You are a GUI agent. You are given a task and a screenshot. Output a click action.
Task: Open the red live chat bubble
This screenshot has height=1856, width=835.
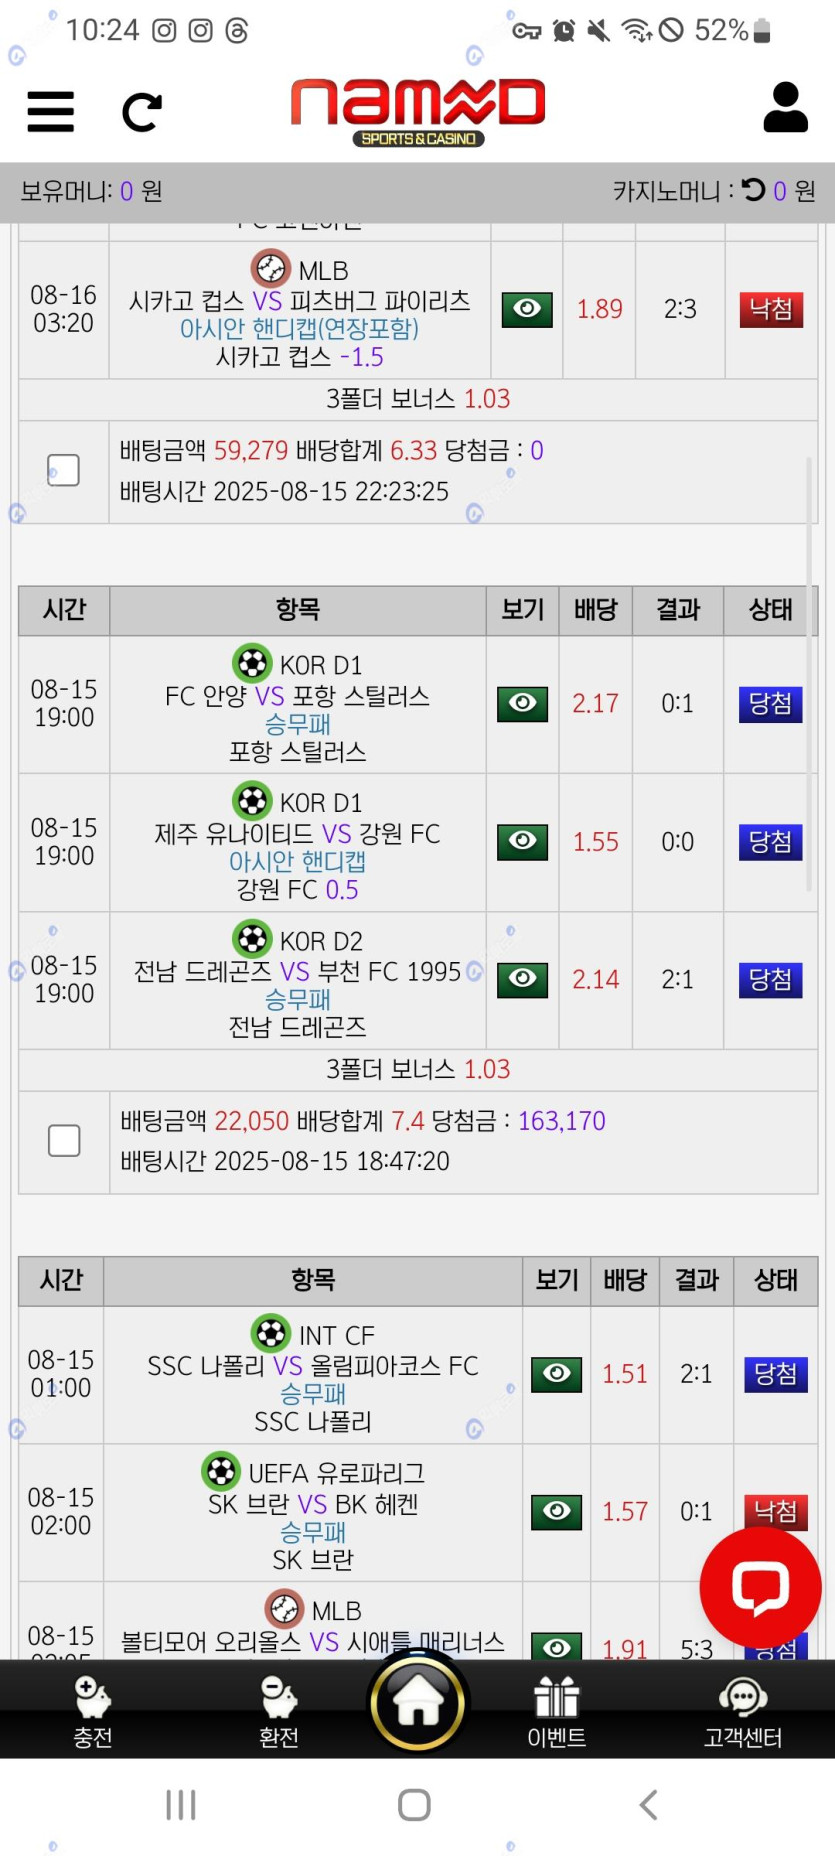[x=760, y=1587]
